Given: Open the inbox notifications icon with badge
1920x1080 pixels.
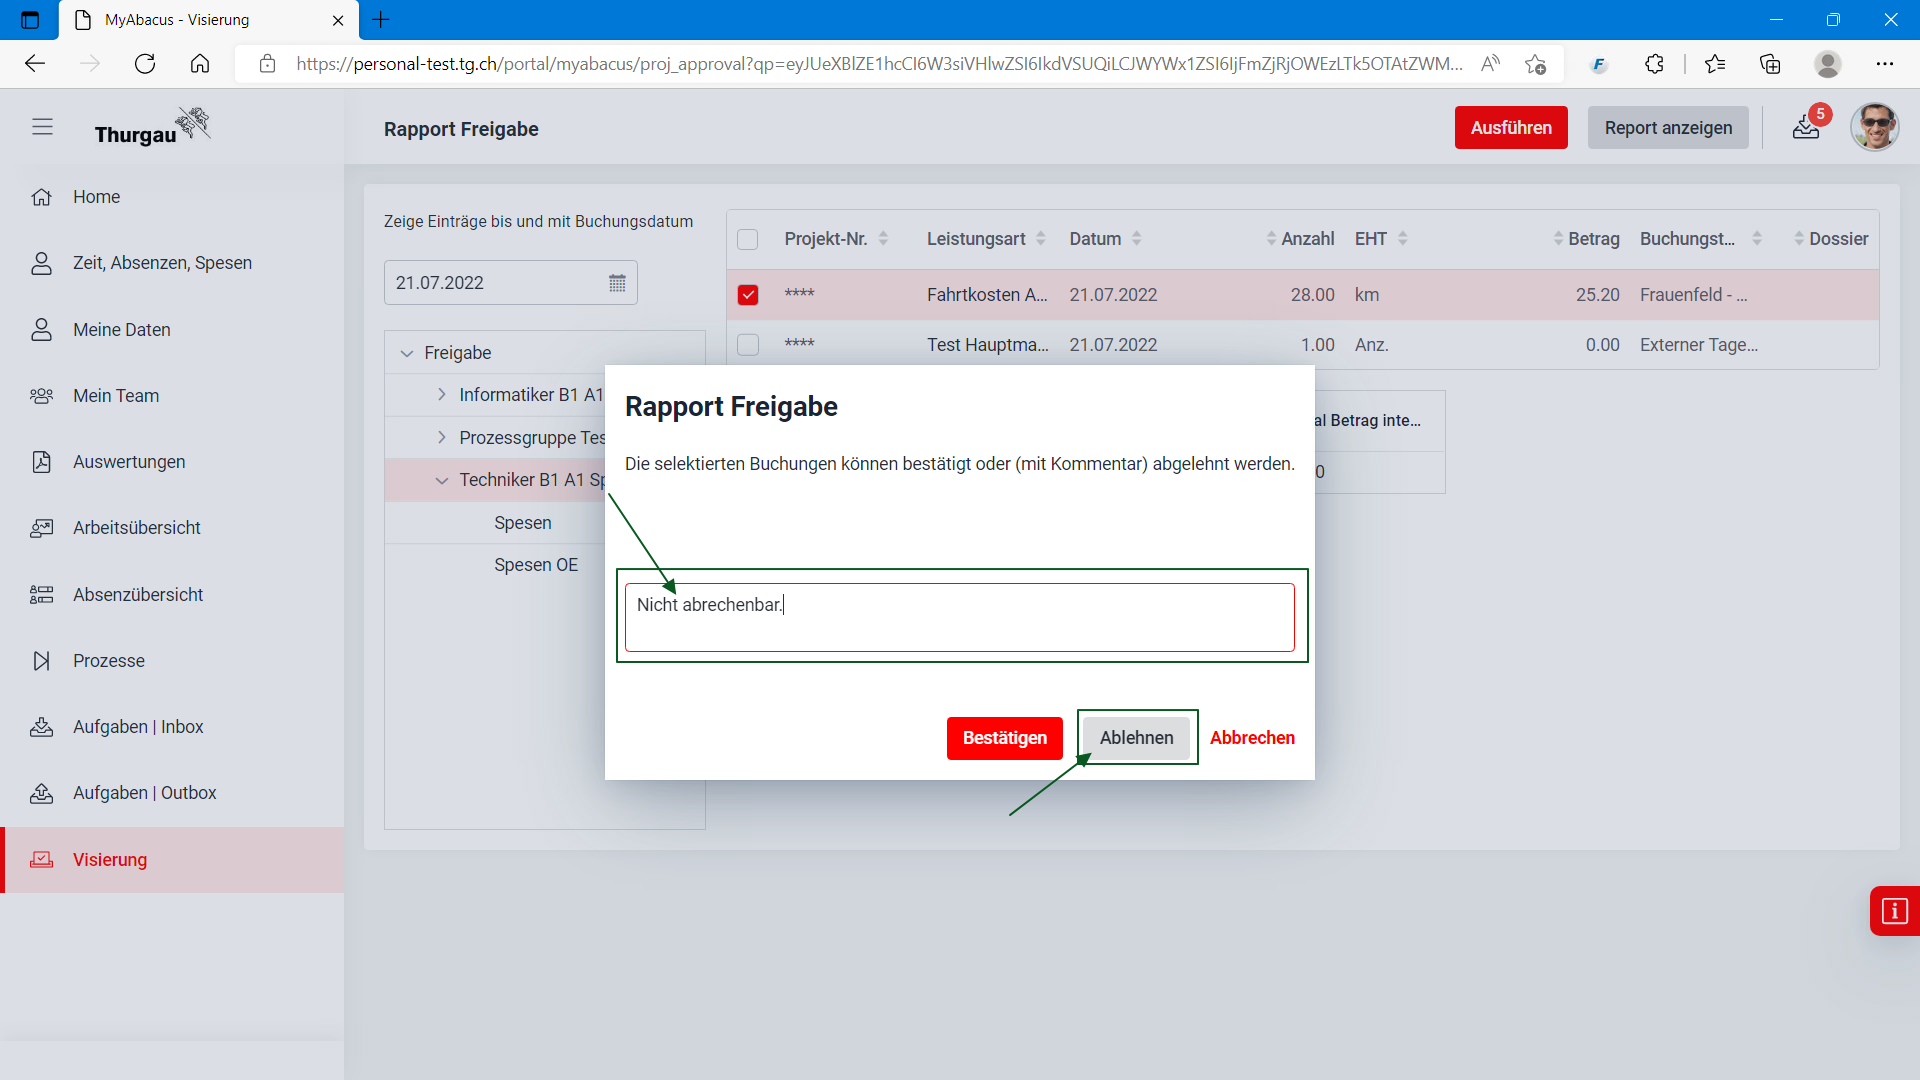Looking at the screenshot, I should click(x=1806, y=127).
